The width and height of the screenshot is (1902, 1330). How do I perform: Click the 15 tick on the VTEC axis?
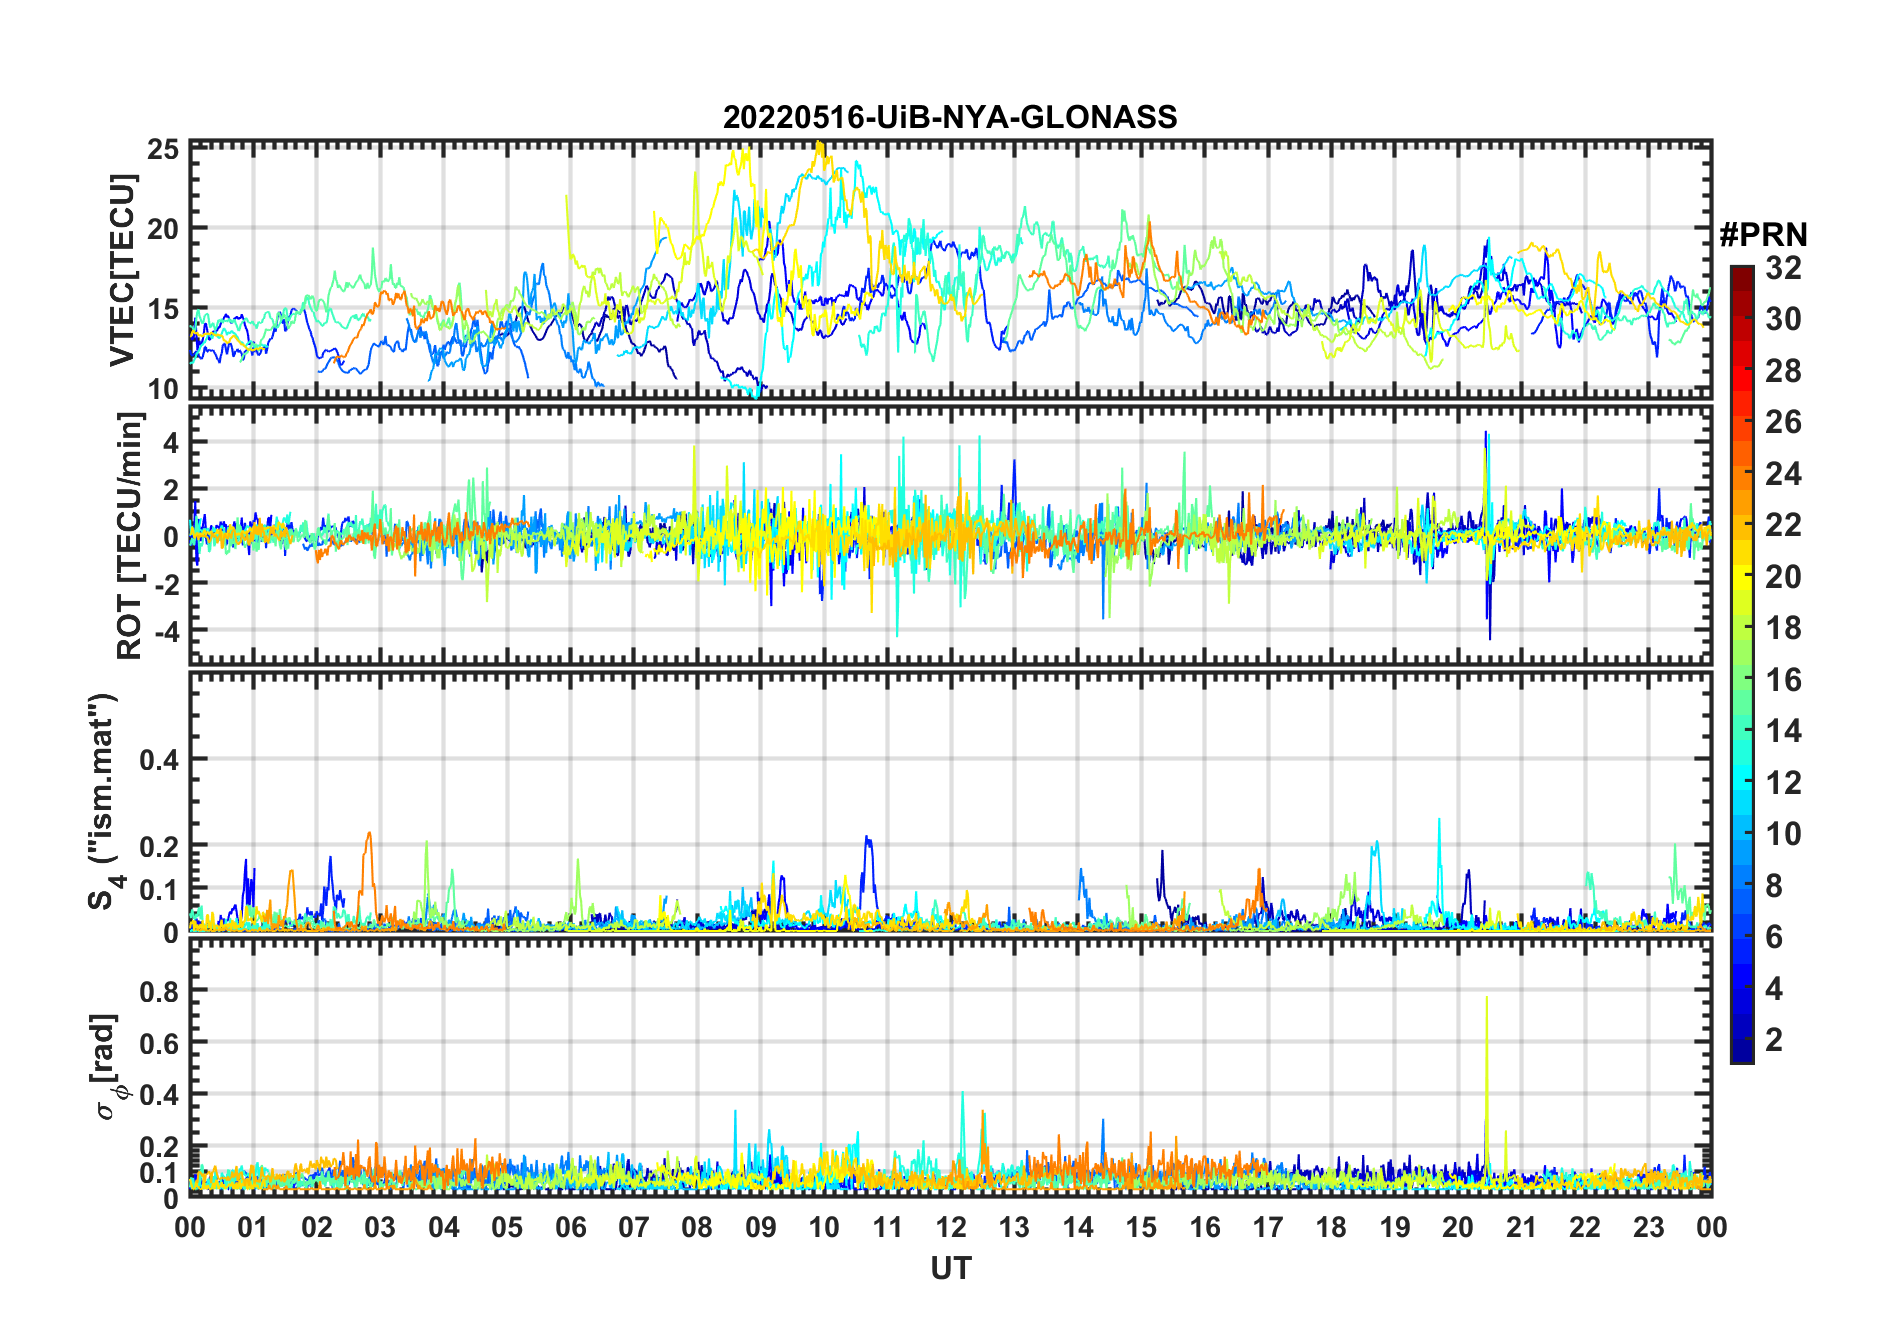tap(163, 309)
